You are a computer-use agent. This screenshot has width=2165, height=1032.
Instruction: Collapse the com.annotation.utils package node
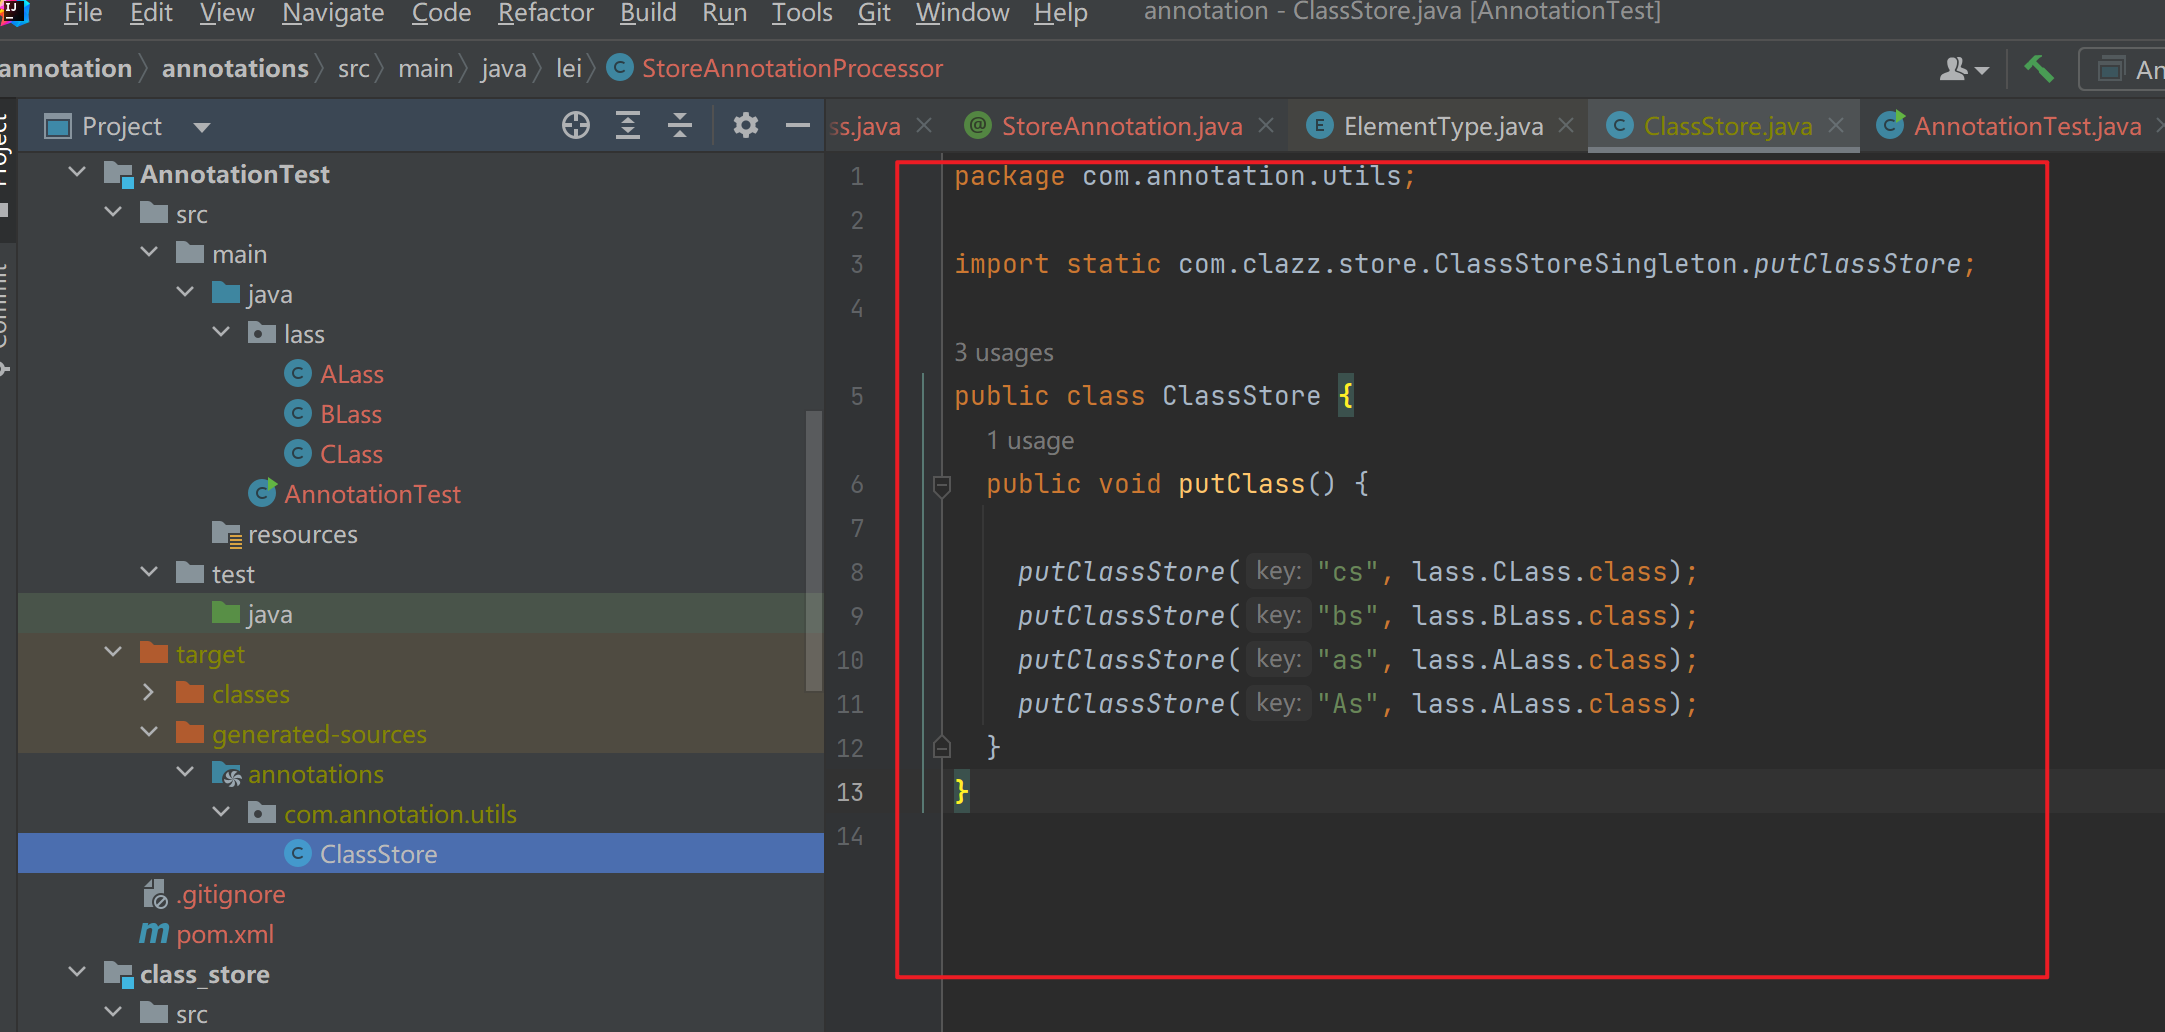221,812
